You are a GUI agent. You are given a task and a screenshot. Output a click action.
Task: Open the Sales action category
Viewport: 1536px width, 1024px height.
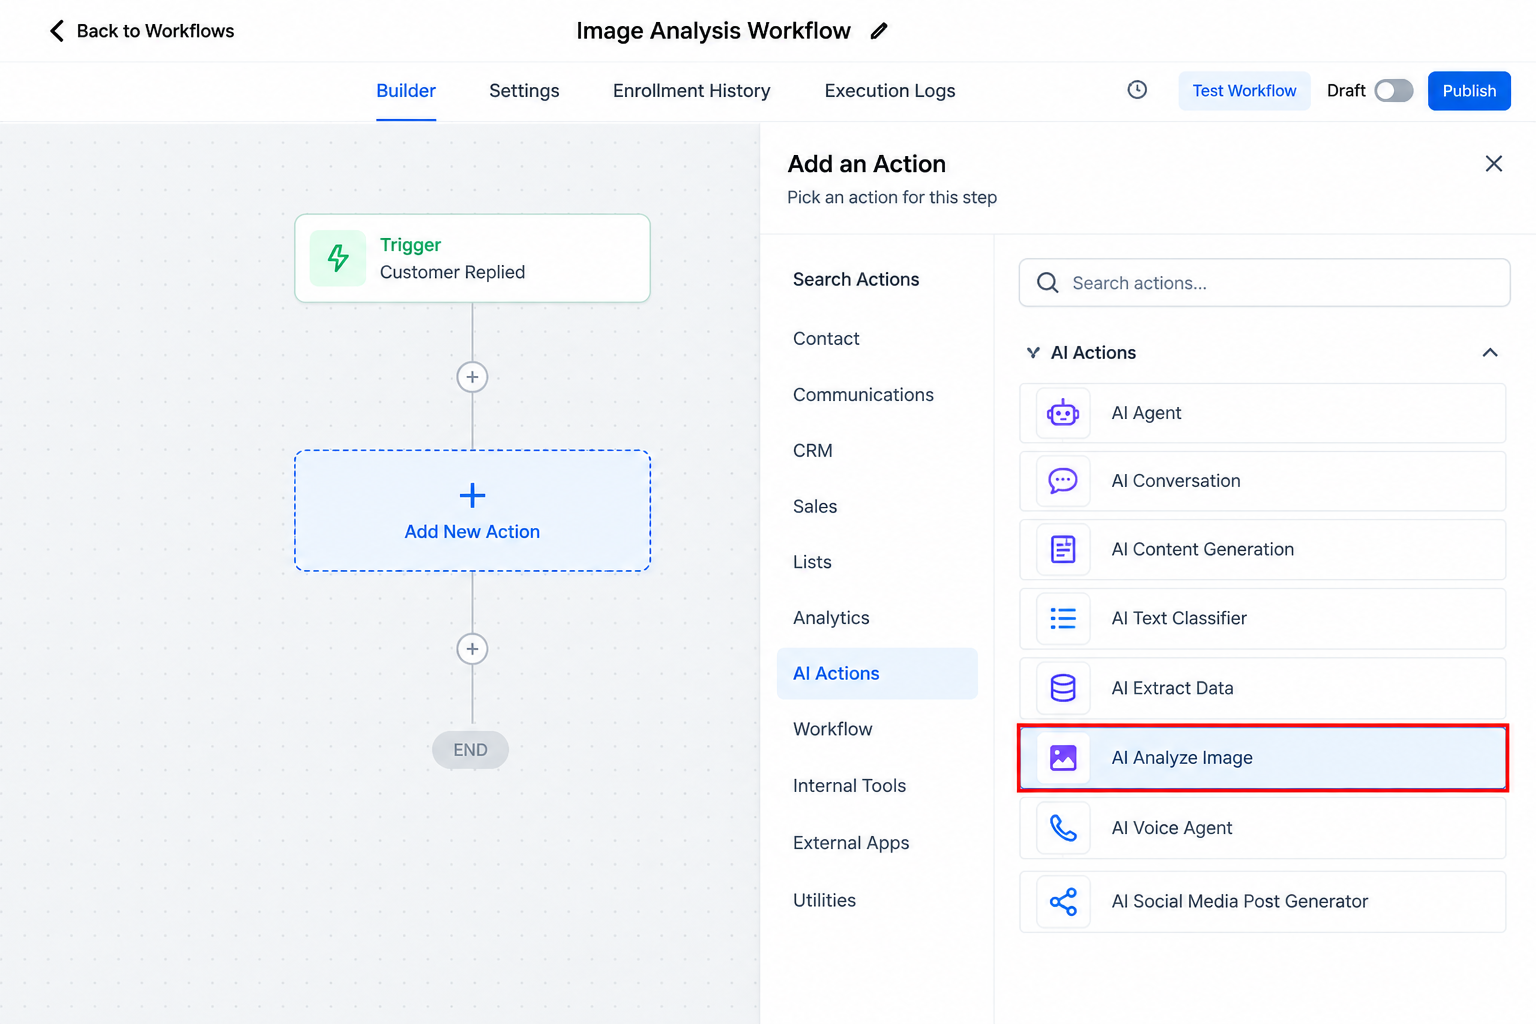click(x=815, y=507)
